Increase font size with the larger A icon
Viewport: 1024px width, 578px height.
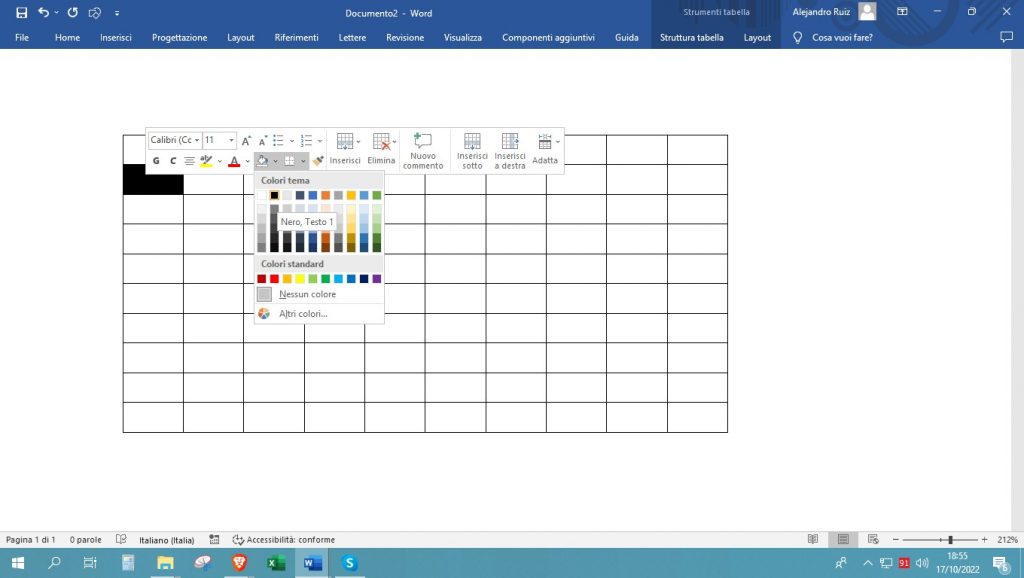[246, 141]
